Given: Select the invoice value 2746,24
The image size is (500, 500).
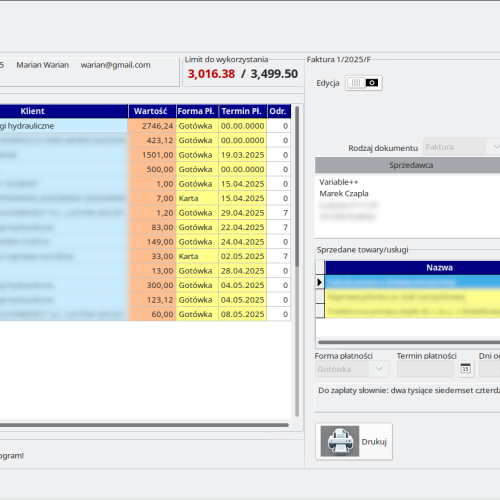Looking at the screenshot, I should point(152,126).
